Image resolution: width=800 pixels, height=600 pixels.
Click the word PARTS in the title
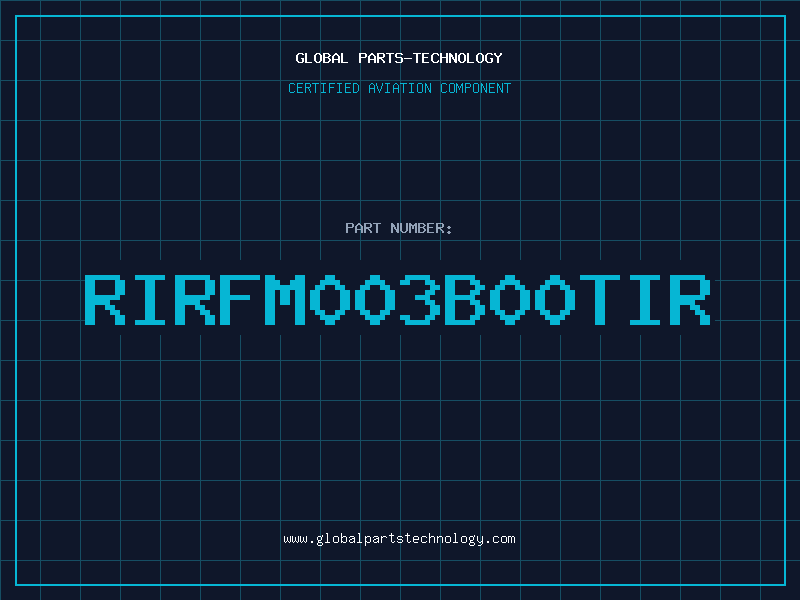382,58
